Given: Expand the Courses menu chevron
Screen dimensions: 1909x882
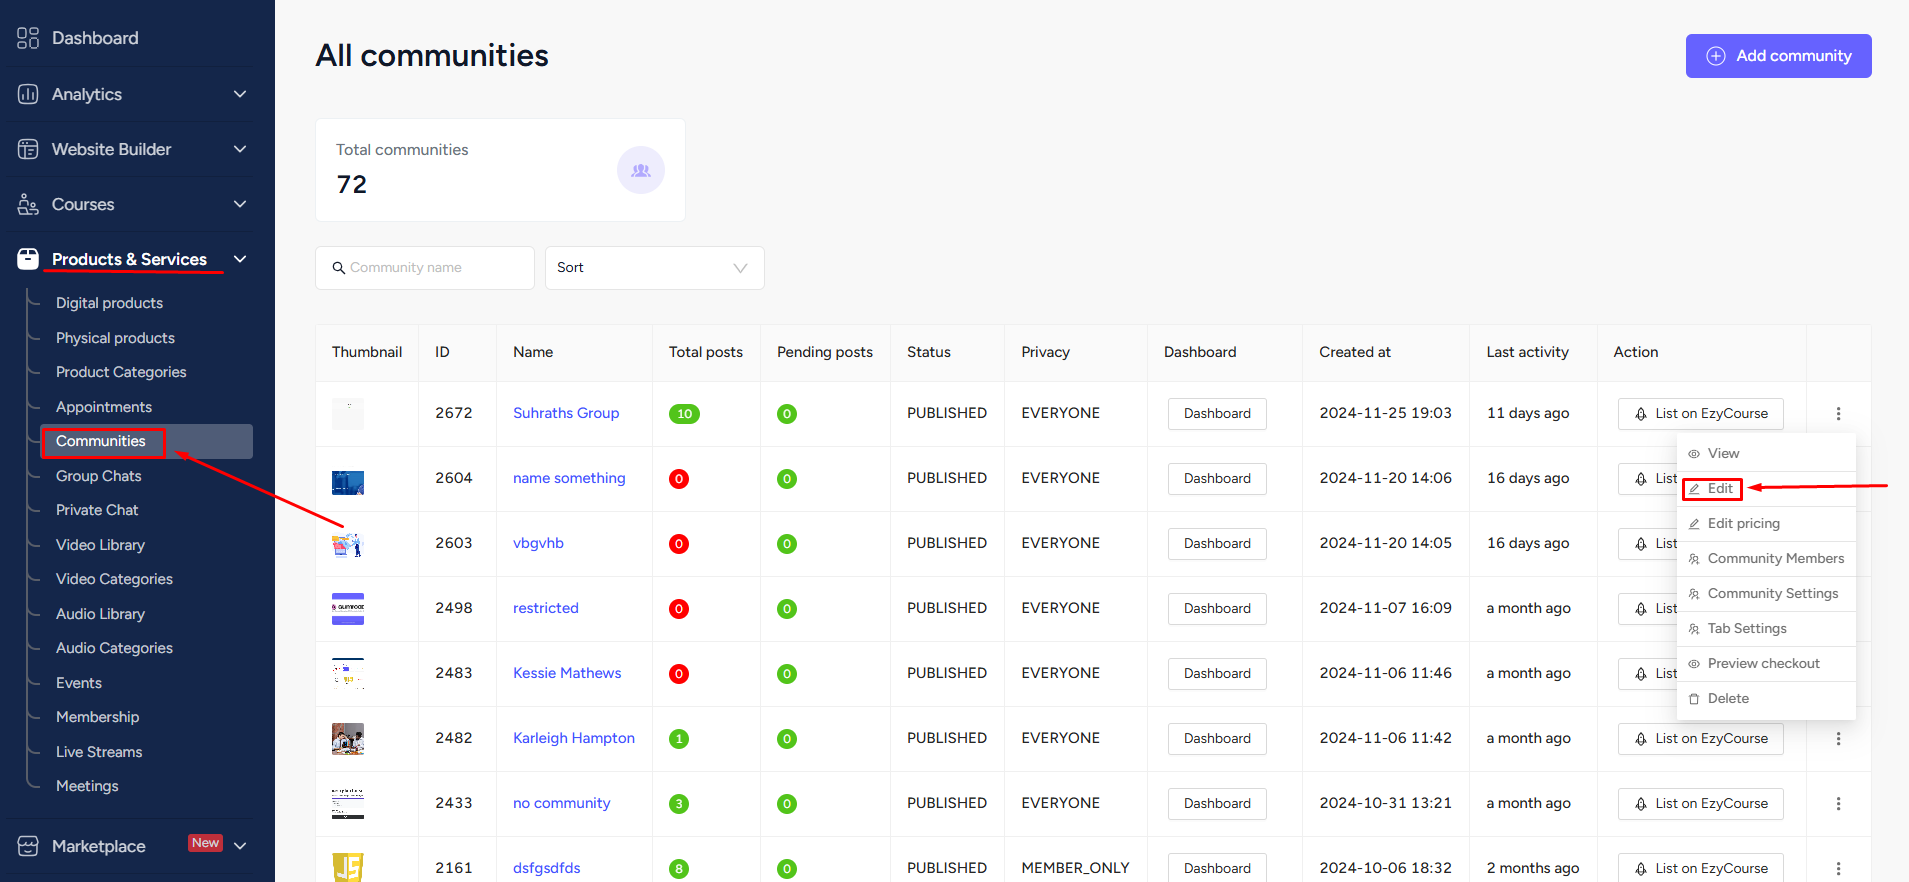Looking at the screenshot, I should tap(240, 204).
